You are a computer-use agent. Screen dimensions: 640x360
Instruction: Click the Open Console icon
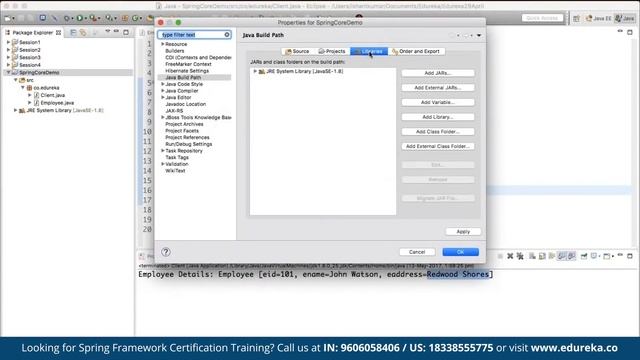pos(607,256)
